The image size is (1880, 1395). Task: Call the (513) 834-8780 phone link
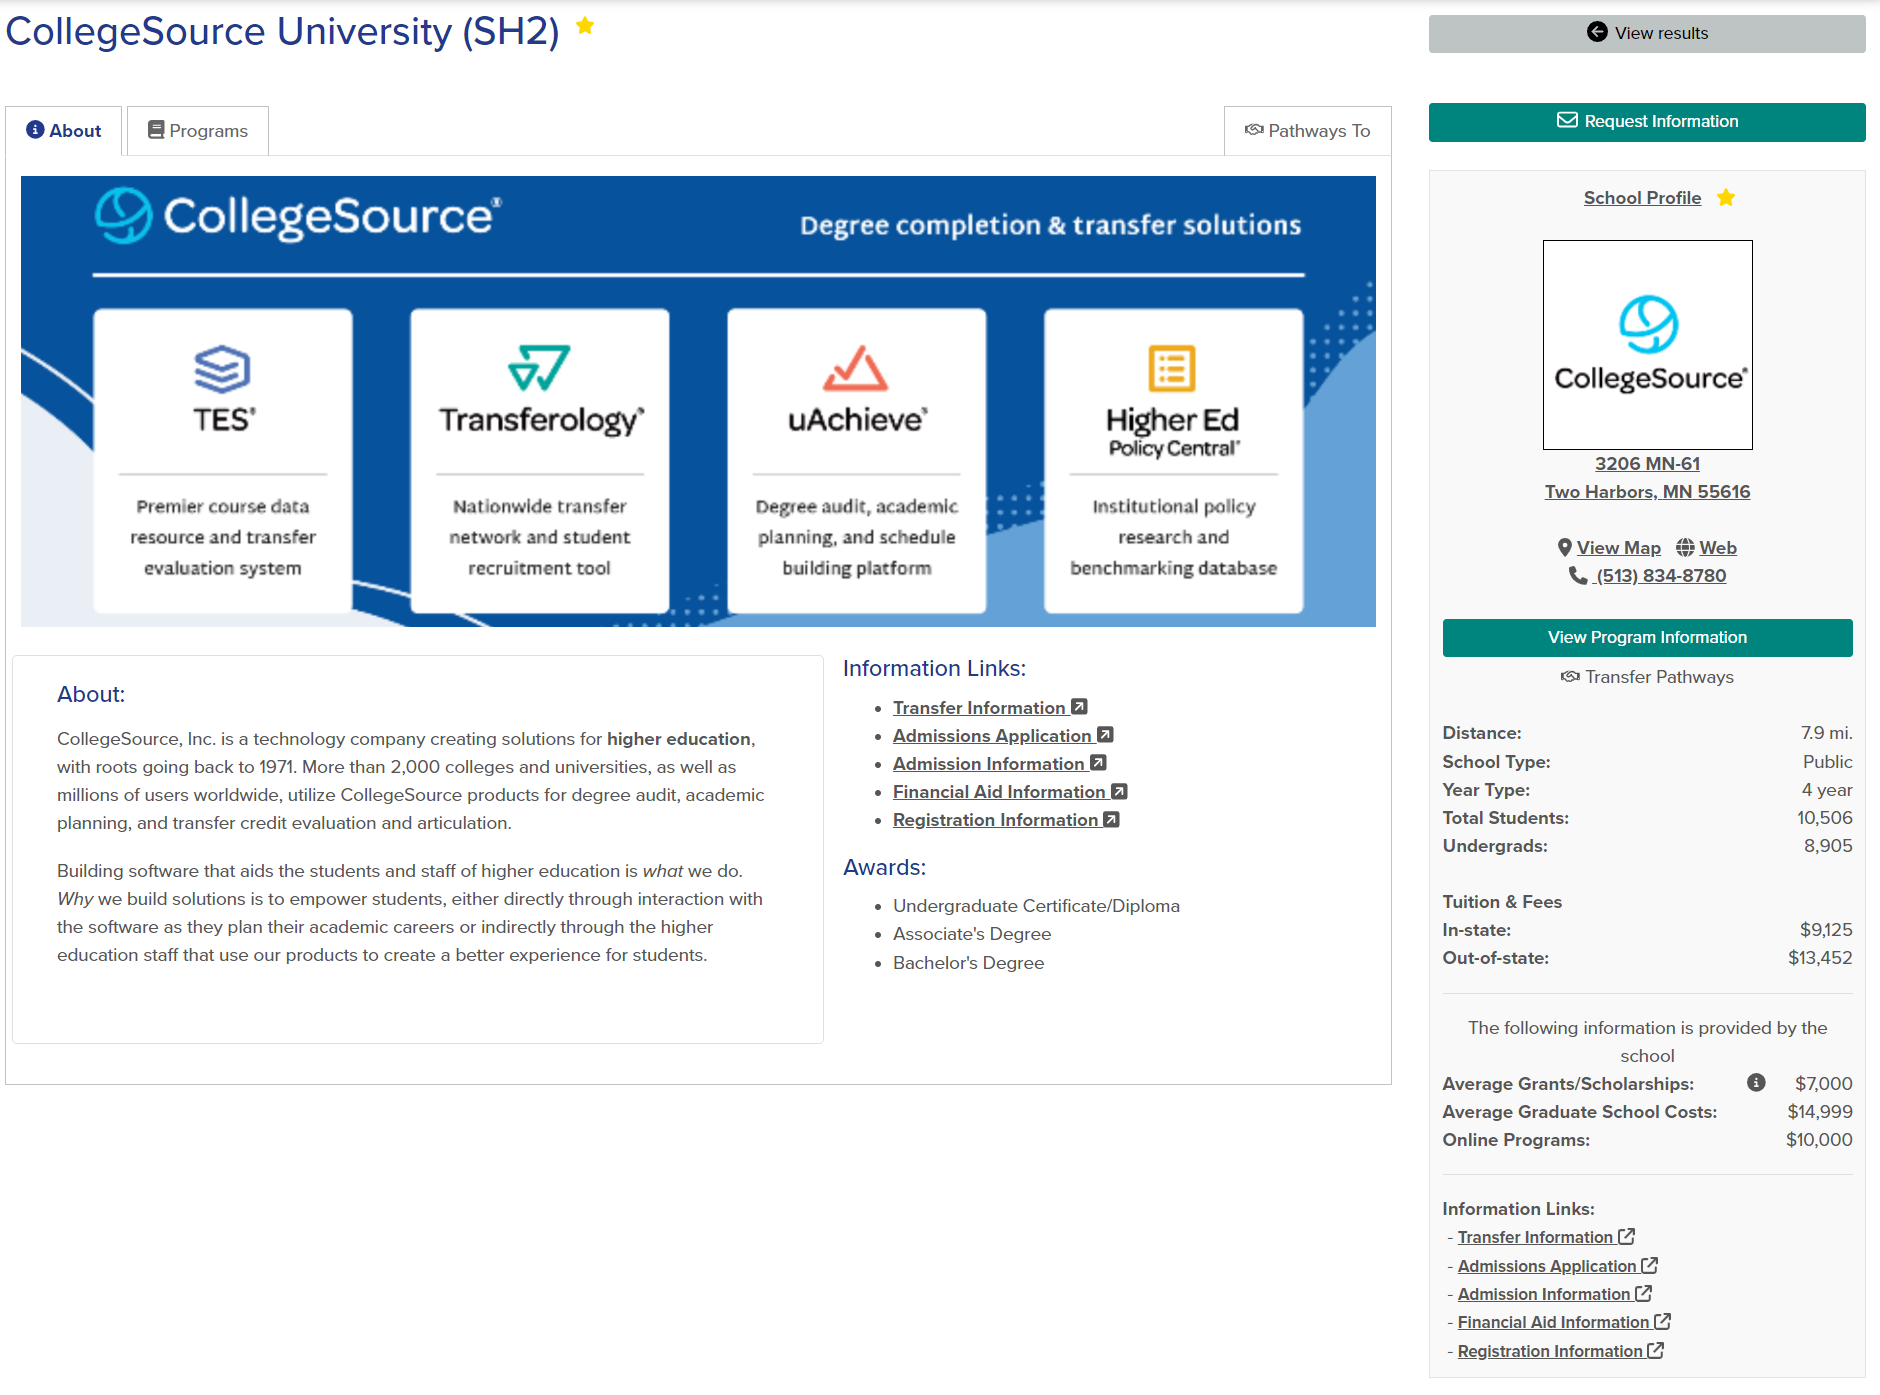click(x=1661, y=576)
